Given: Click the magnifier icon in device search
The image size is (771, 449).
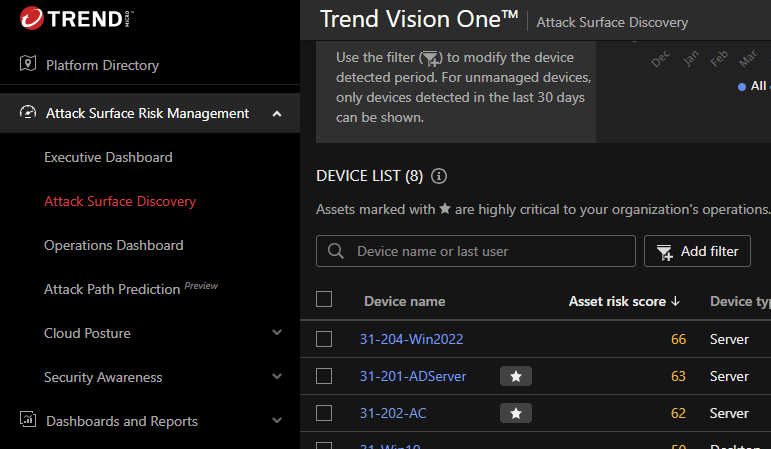Looking at the screenshot, I should [x=337, y=252].
